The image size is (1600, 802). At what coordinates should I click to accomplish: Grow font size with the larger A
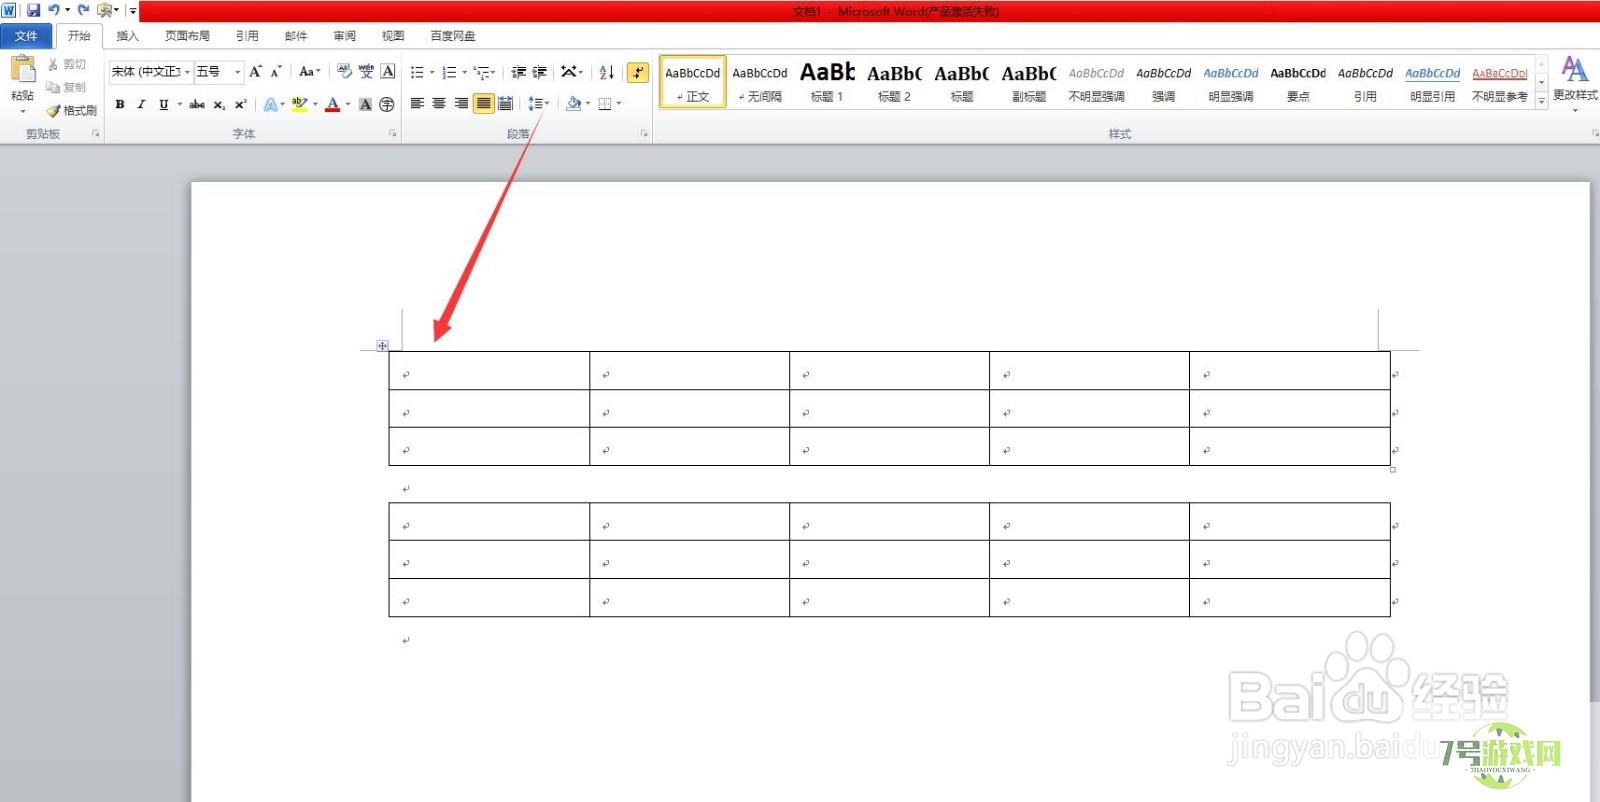pyautogui.click(x=256, y=72)
